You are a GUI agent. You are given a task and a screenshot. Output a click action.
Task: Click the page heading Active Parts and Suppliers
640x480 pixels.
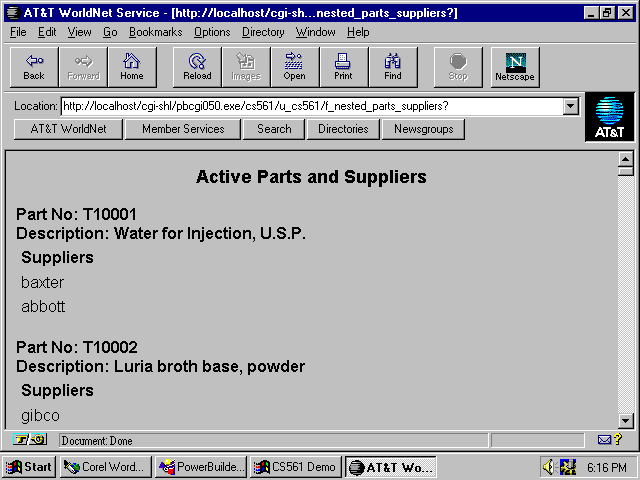click(x=311, y=177)
